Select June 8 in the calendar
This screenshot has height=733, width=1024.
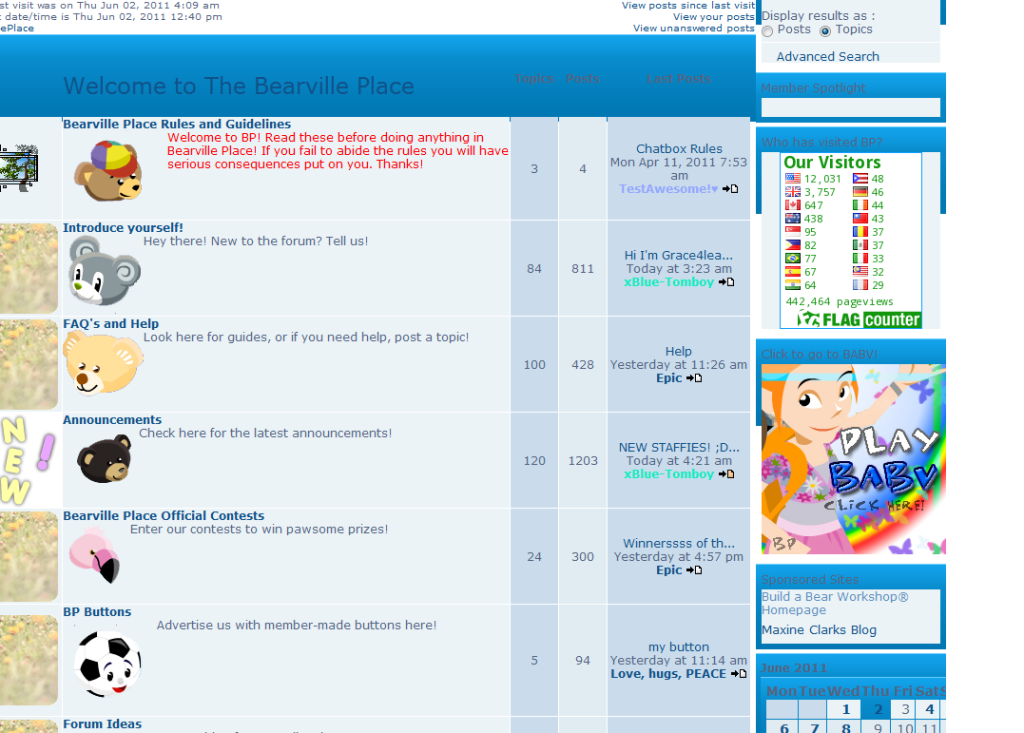[x=846, y=727]
